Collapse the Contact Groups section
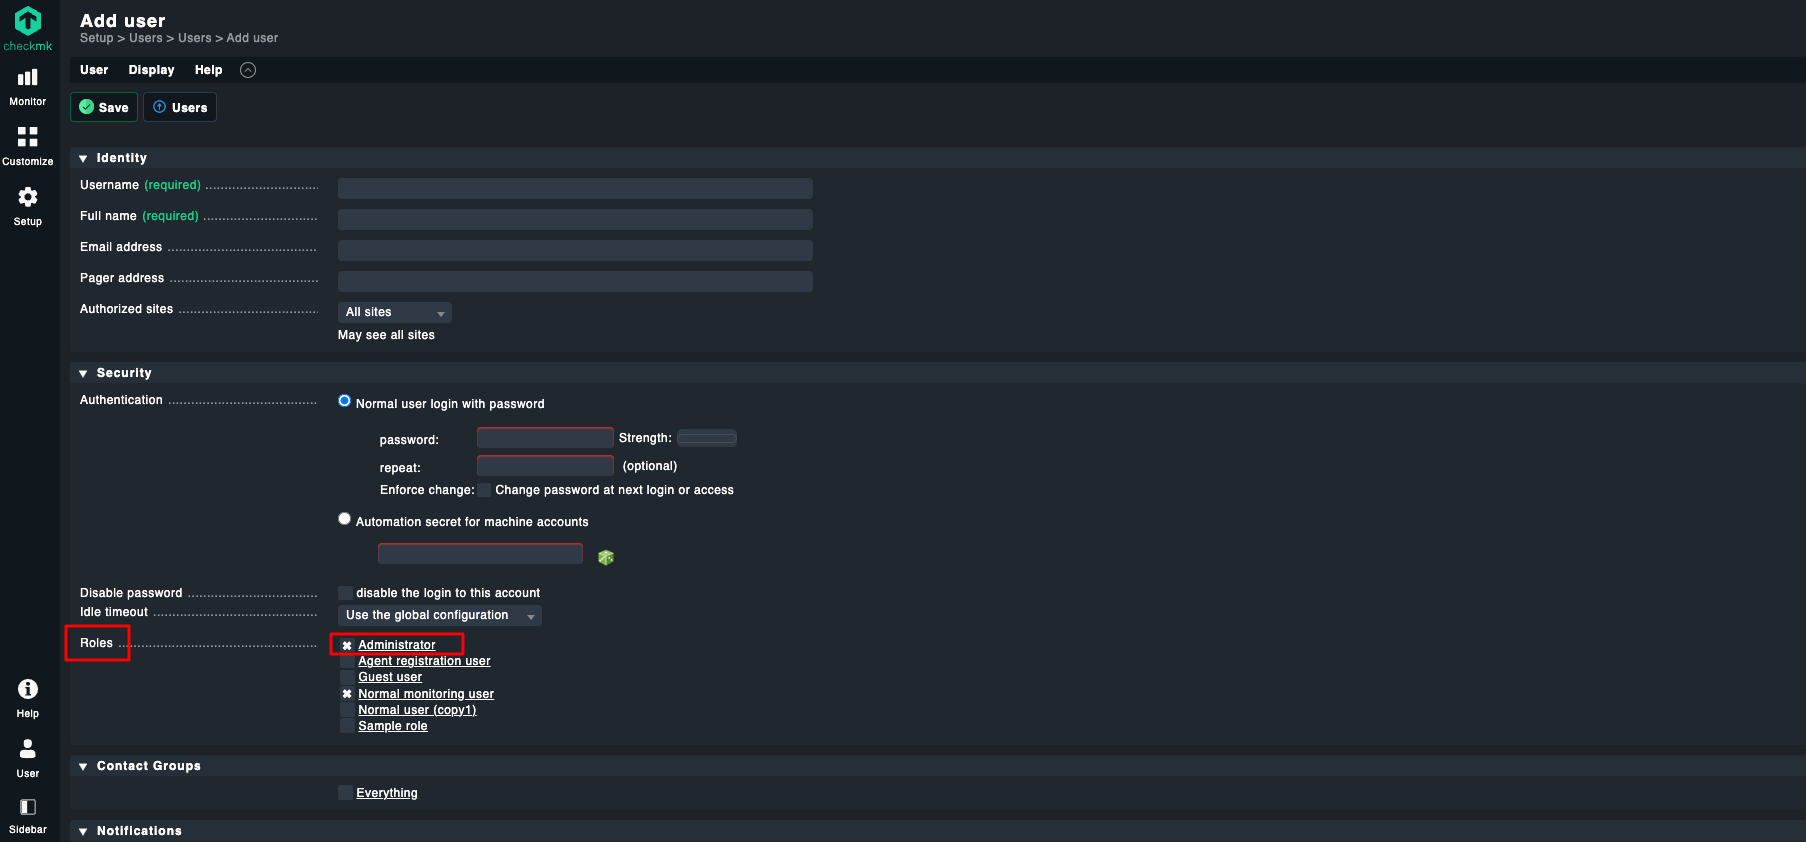 coord(83,766)
